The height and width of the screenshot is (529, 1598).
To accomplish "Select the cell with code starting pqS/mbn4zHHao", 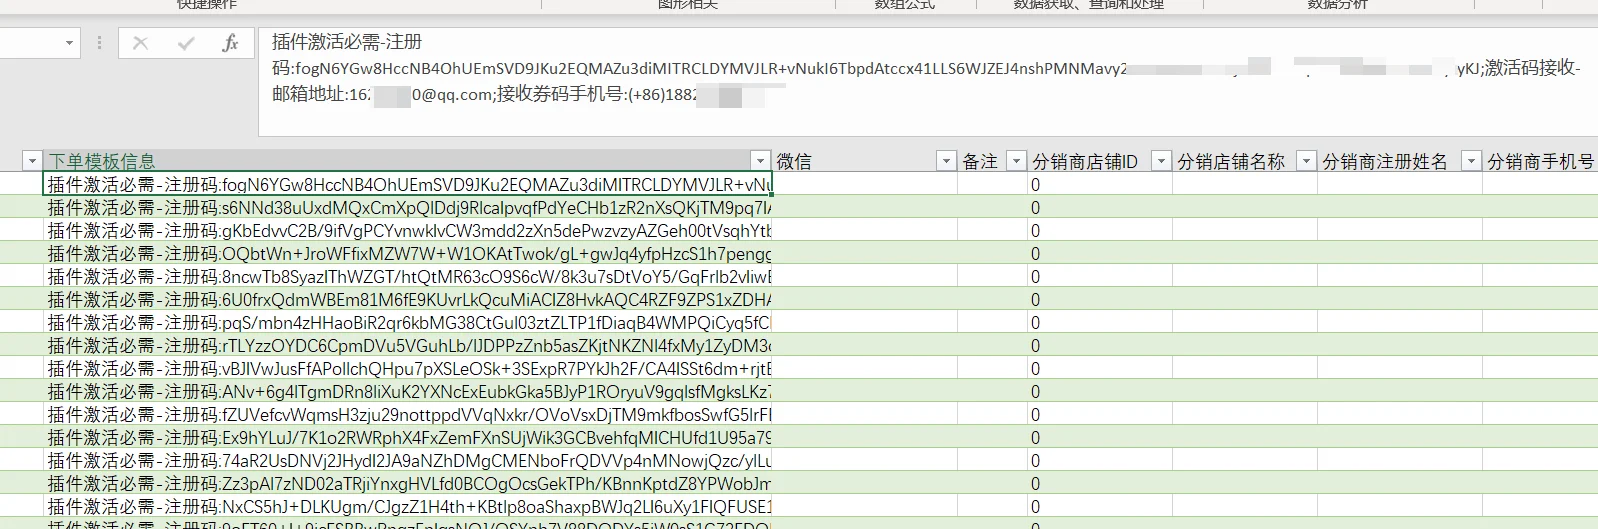I will 408,322.
